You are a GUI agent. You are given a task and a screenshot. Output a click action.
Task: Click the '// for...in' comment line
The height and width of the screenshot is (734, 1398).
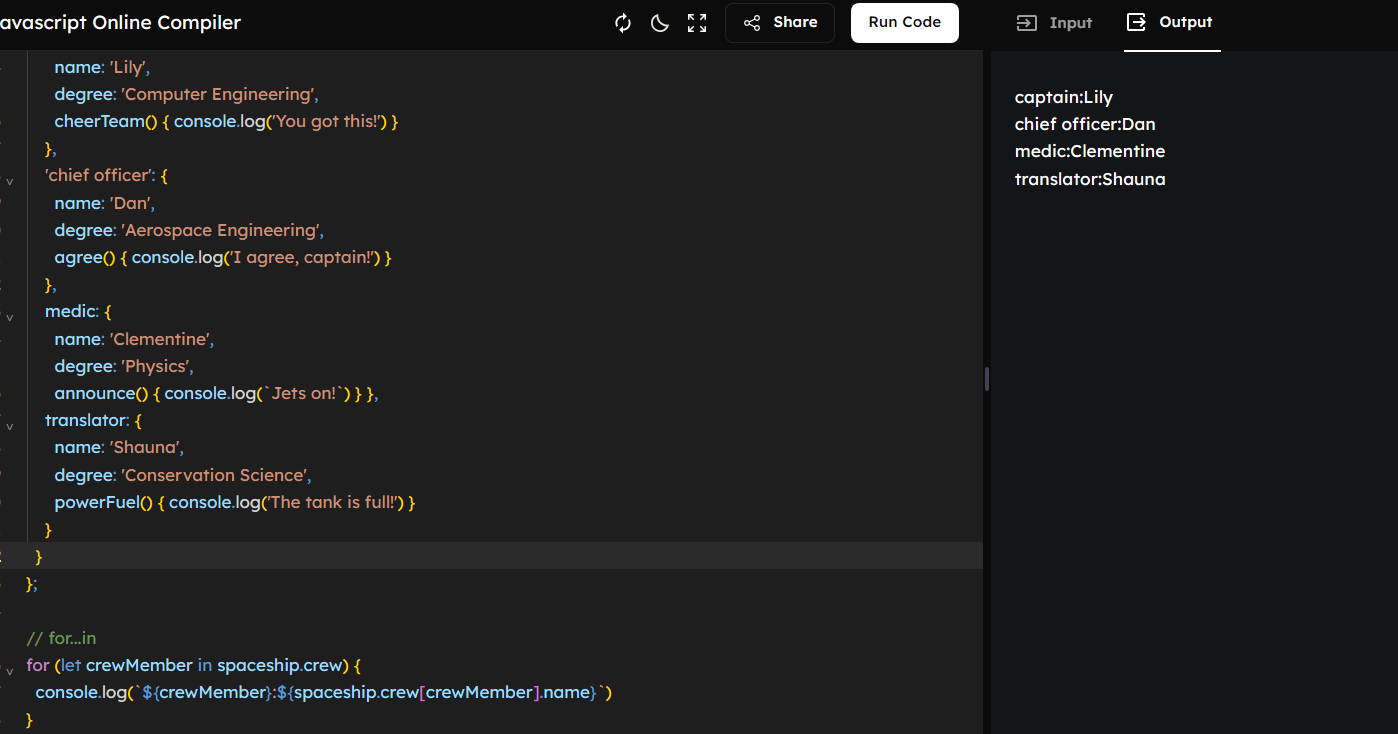tap(61, 638)
